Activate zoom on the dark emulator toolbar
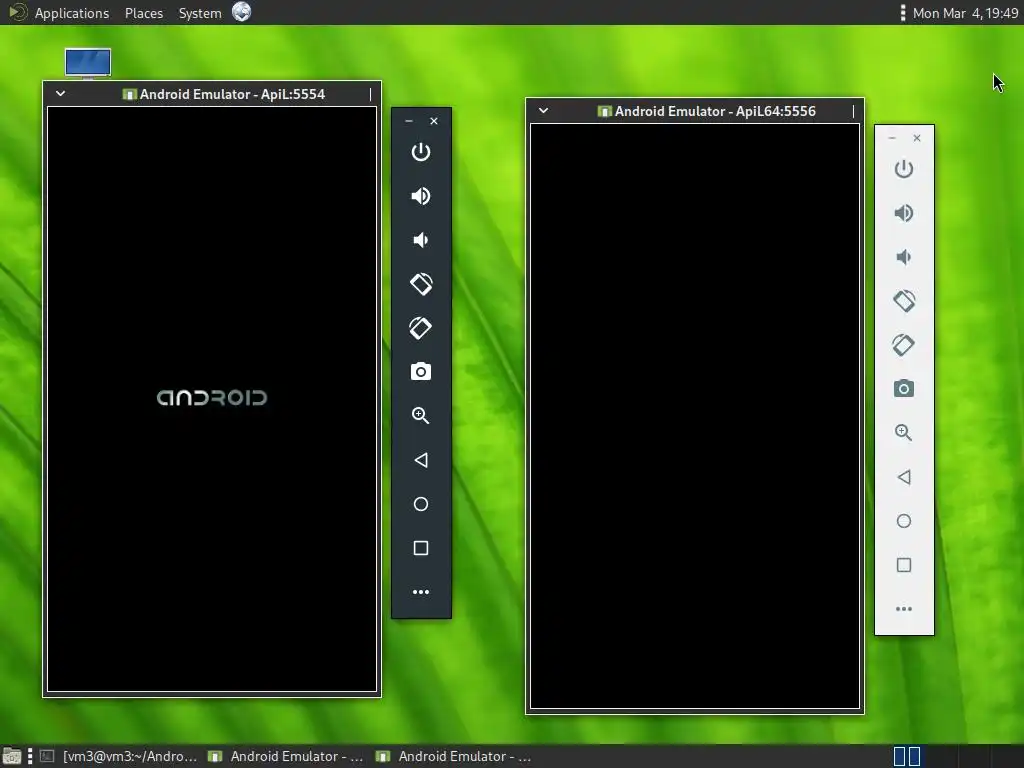 421,415
